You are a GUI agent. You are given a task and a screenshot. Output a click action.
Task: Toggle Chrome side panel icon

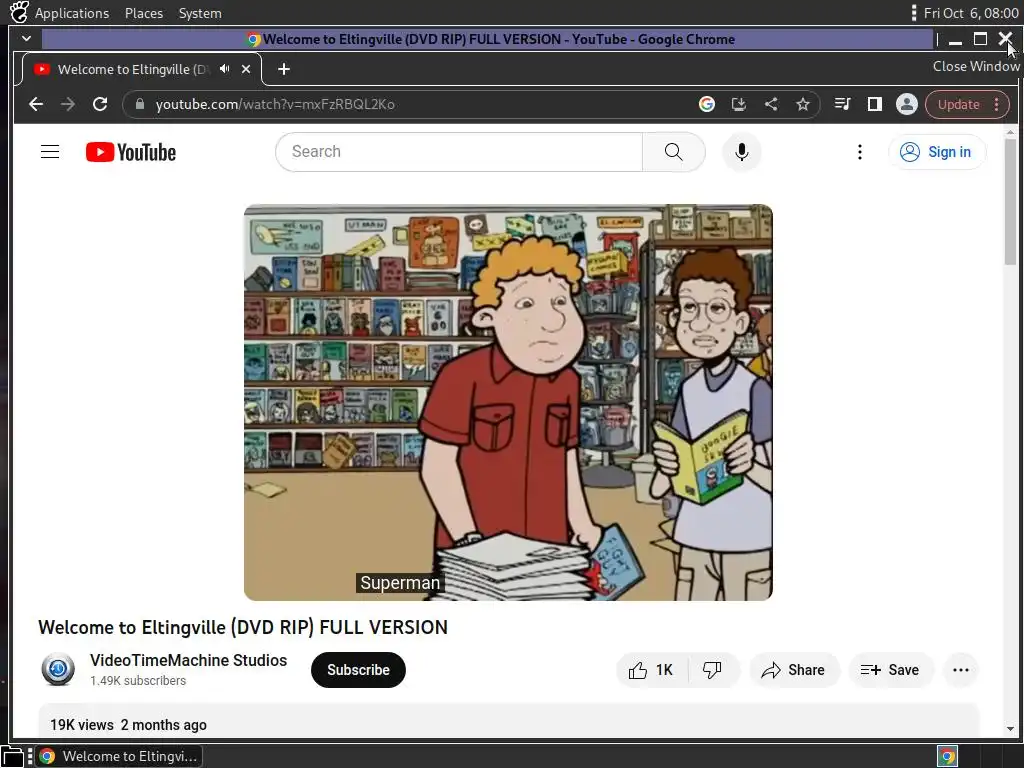click(874, 104)
